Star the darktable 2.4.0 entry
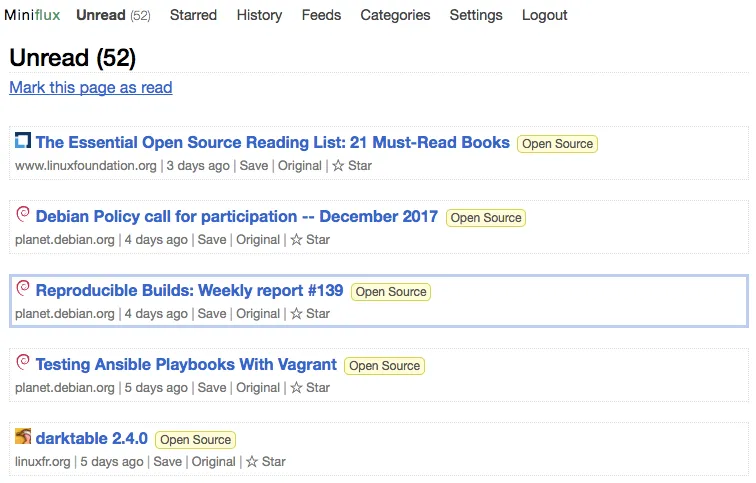Screen dimensions: 756x483 [265, 462]
